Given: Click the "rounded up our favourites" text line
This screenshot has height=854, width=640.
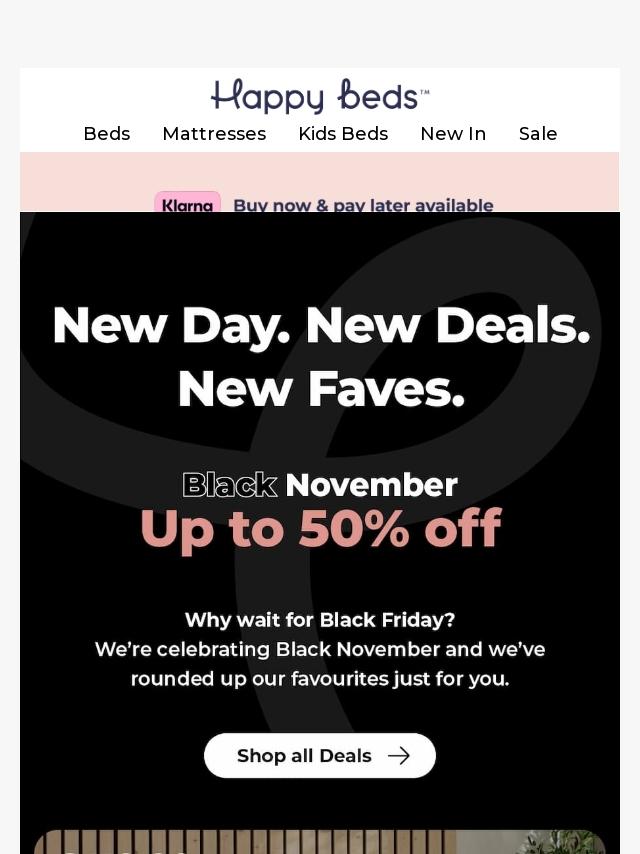Looking at the screenshot, I should [x=320, y=679].
